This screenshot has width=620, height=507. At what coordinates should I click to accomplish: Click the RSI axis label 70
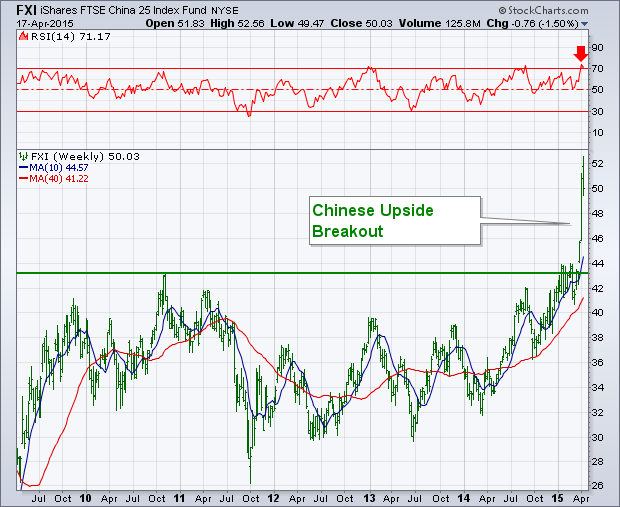tap(597, 69)
